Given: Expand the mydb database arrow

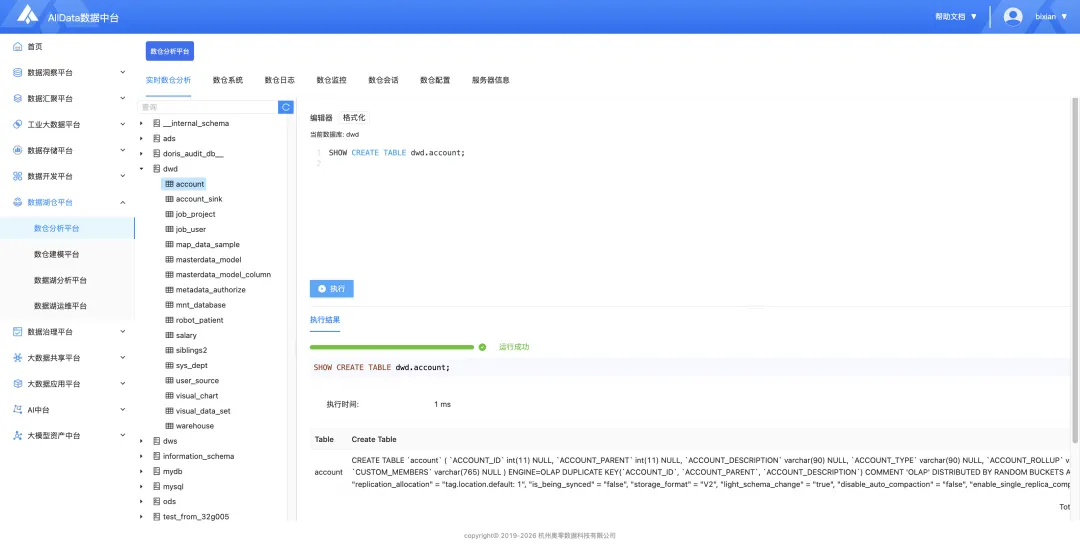Looking at the screenshot, I should pyautogui.click(x=141, y=471).
